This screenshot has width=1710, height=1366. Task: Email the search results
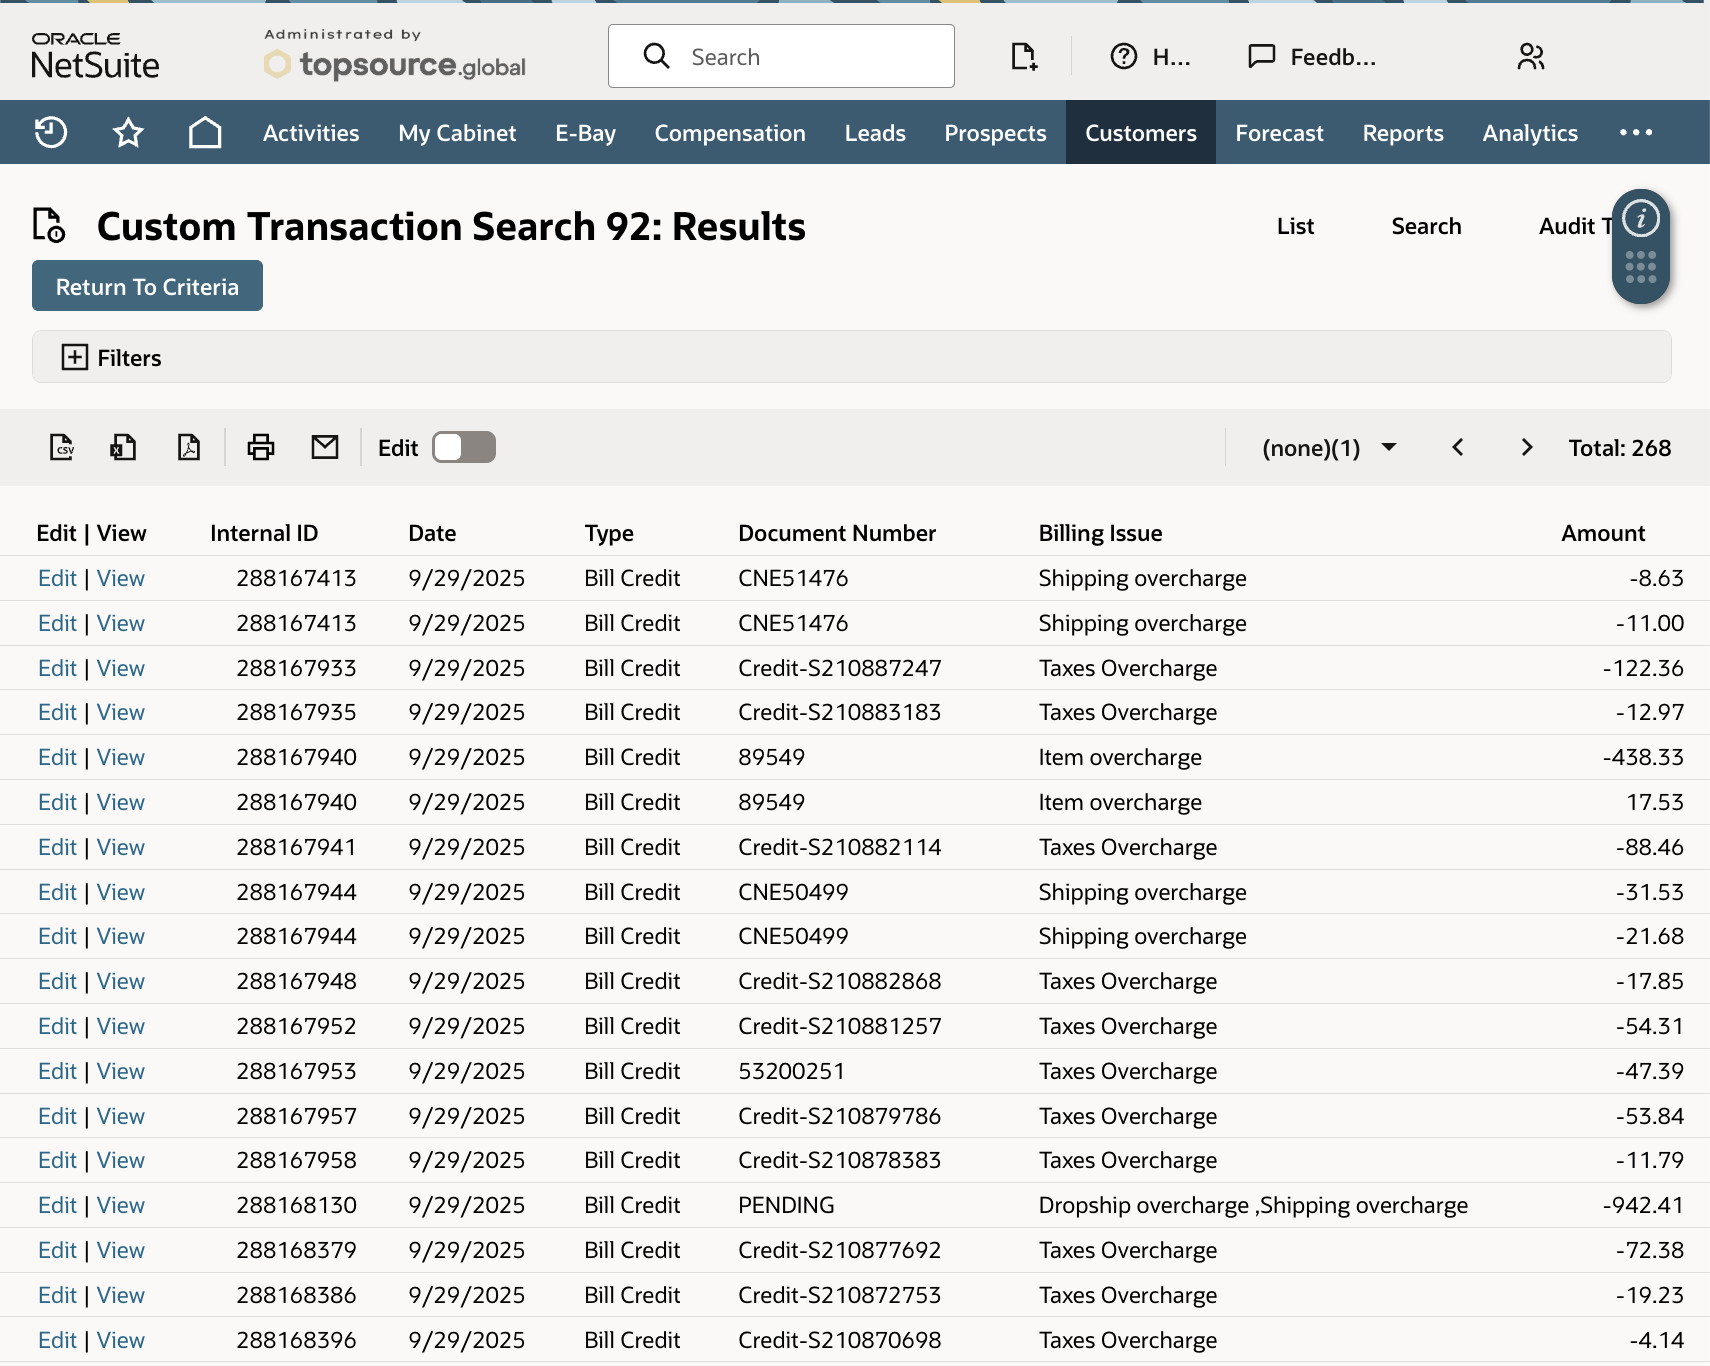(x=325, y=447)
